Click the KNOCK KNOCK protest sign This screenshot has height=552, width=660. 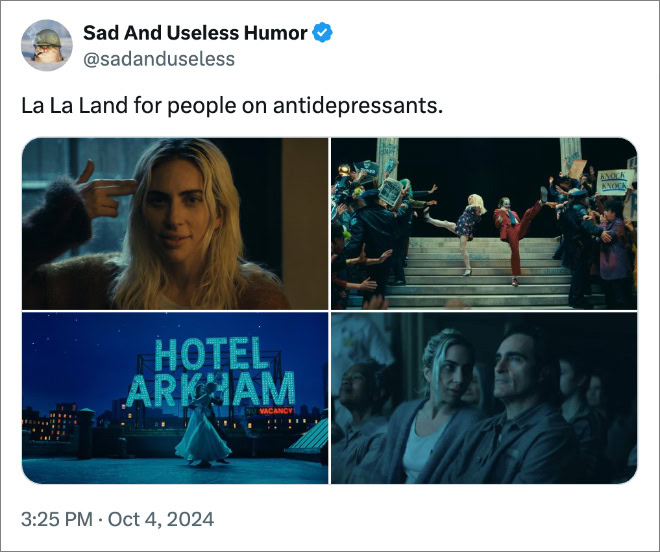coord(615,181)
